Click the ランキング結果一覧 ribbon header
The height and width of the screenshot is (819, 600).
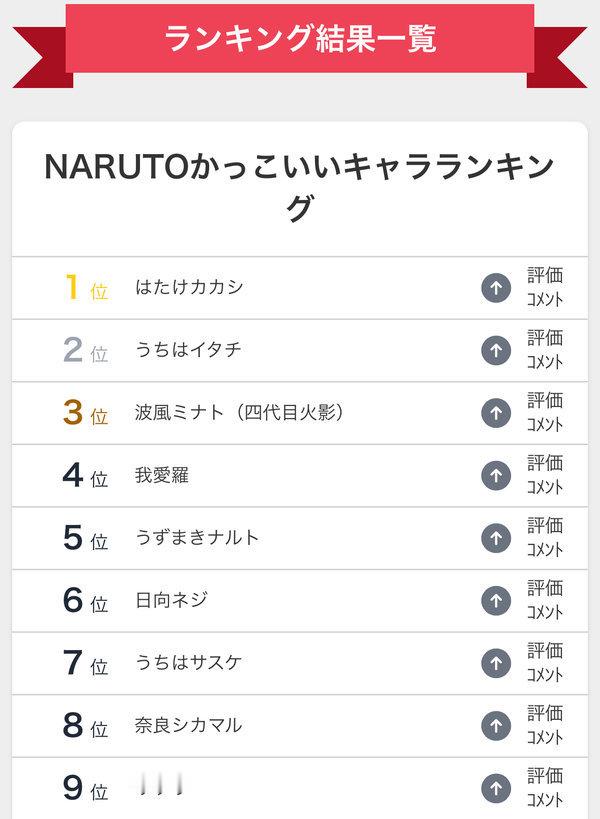point(300,39)
